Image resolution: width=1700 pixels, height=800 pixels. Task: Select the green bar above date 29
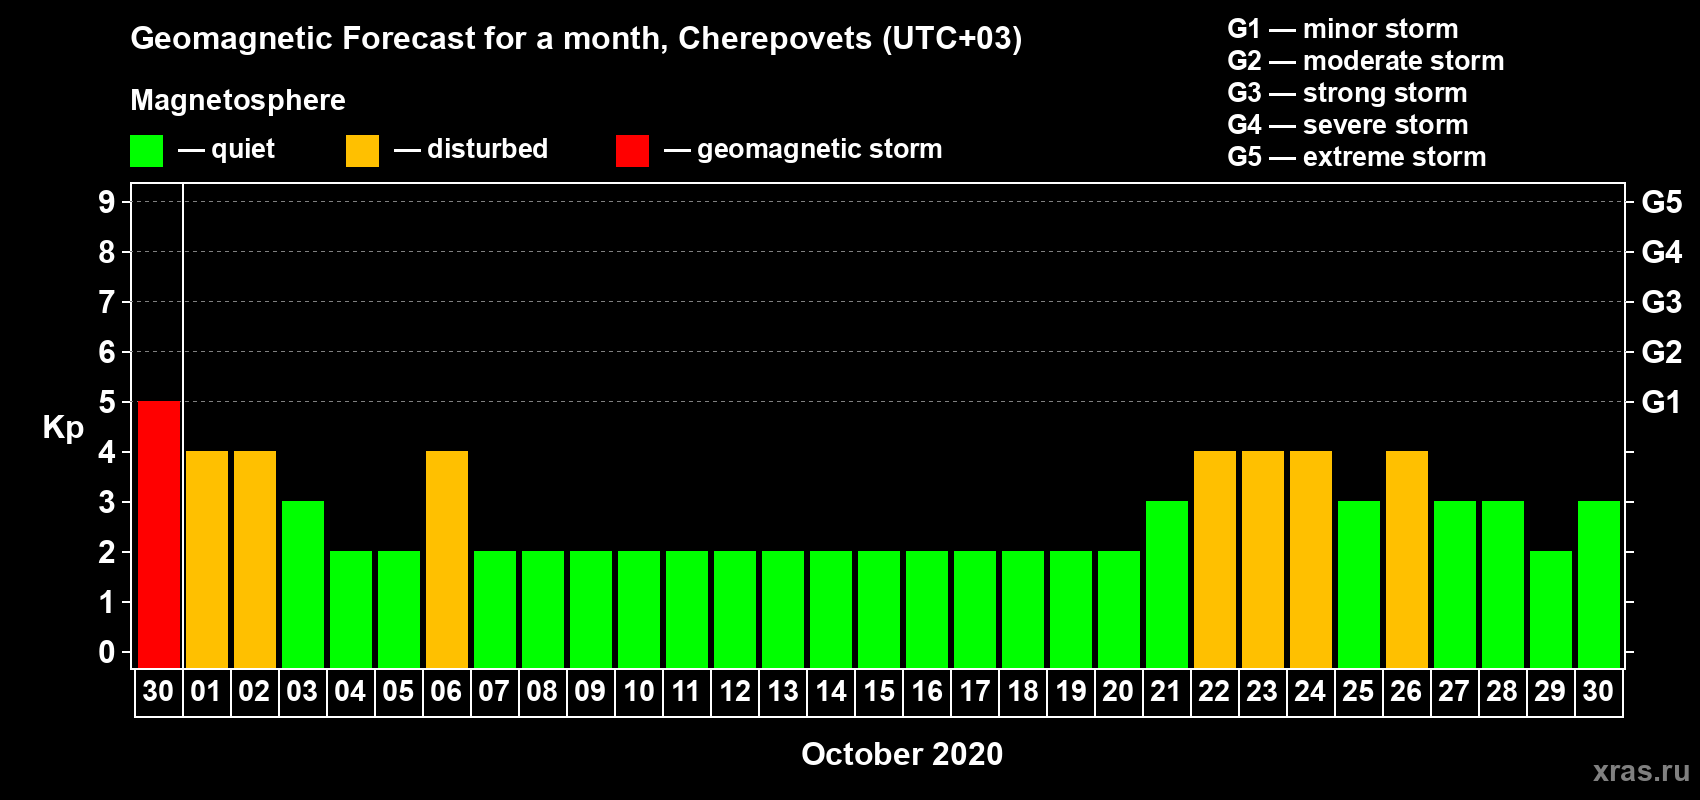pos(1551,610)
